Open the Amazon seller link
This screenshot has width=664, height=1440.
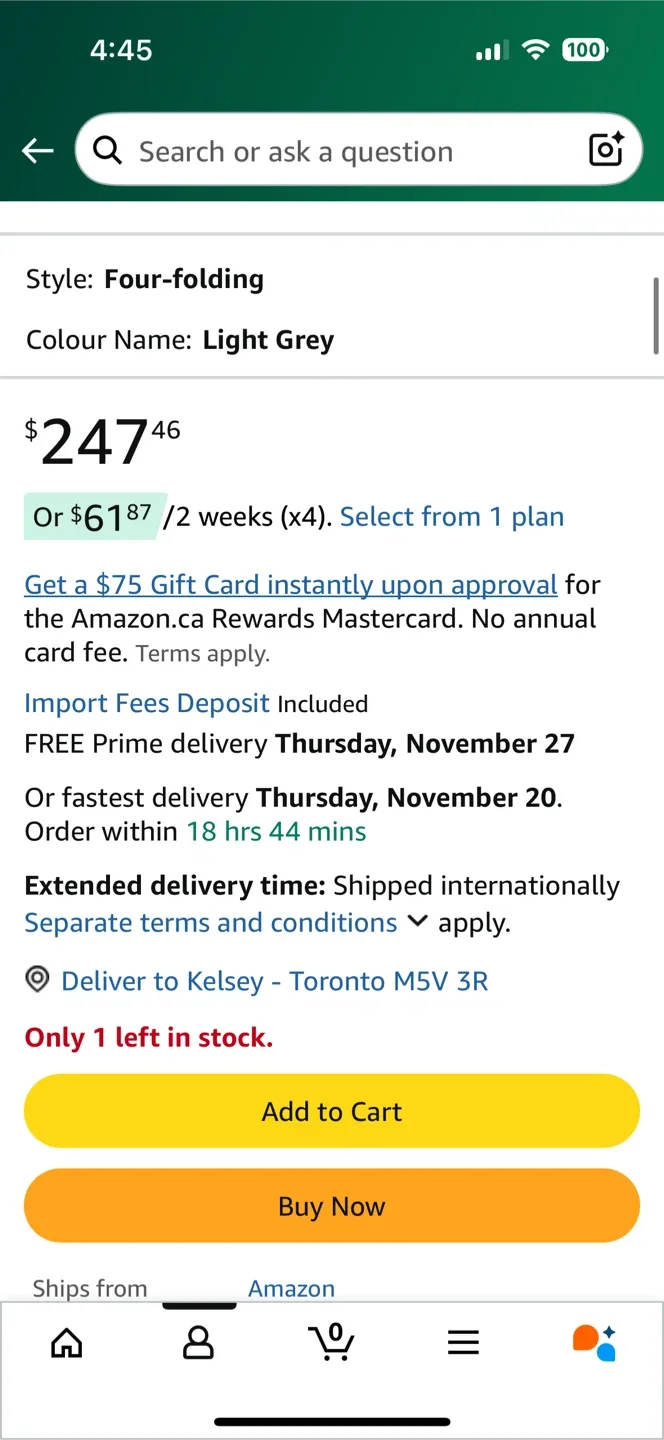291,1288
